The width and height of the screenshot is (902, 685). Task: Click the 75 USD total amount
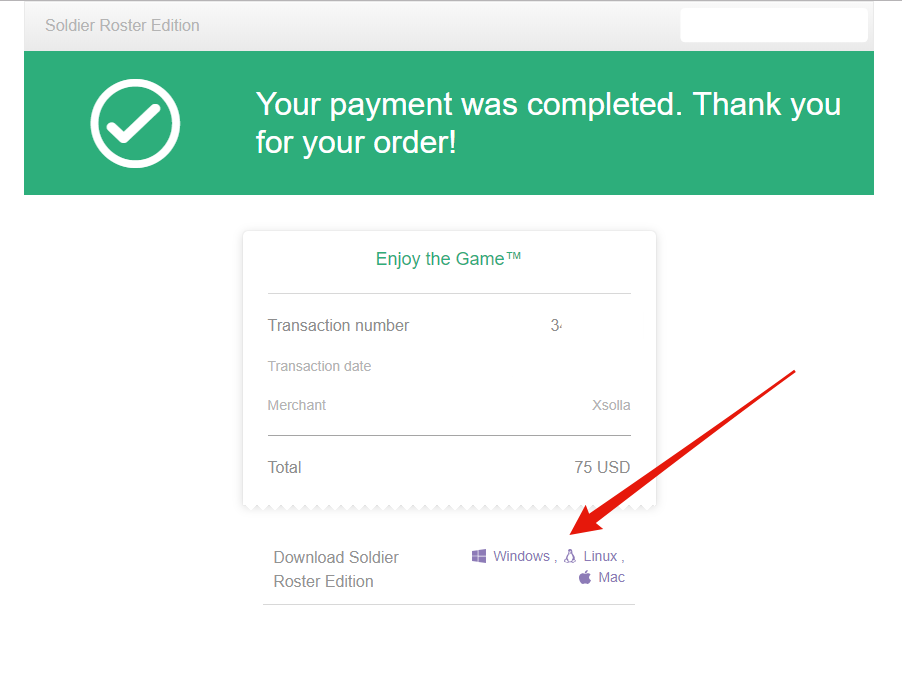click(602, 467)
